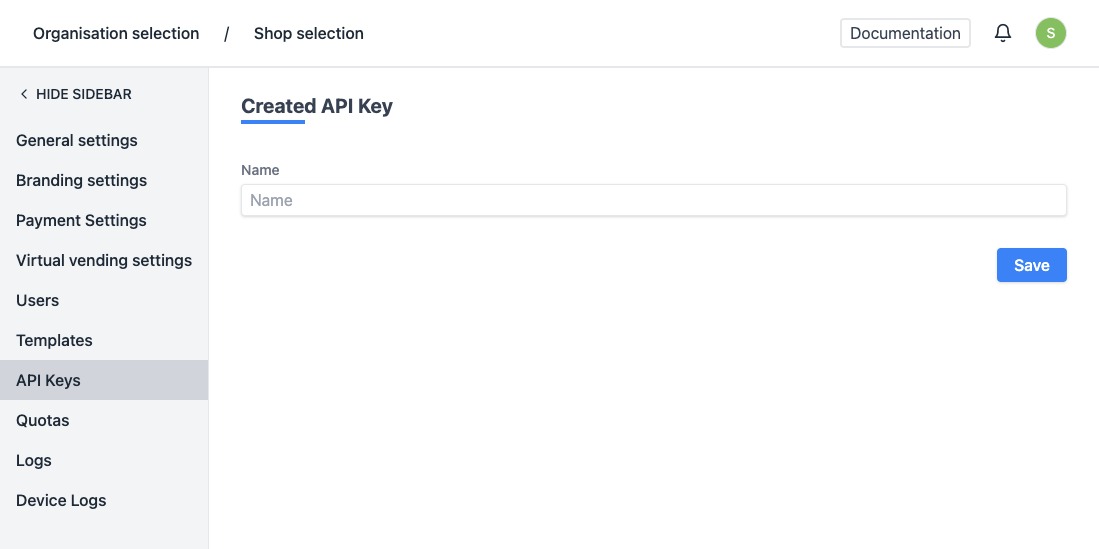View Logs from the sidebar
This screenshot has height=549, width=1099.
click(x=34, y=460)
